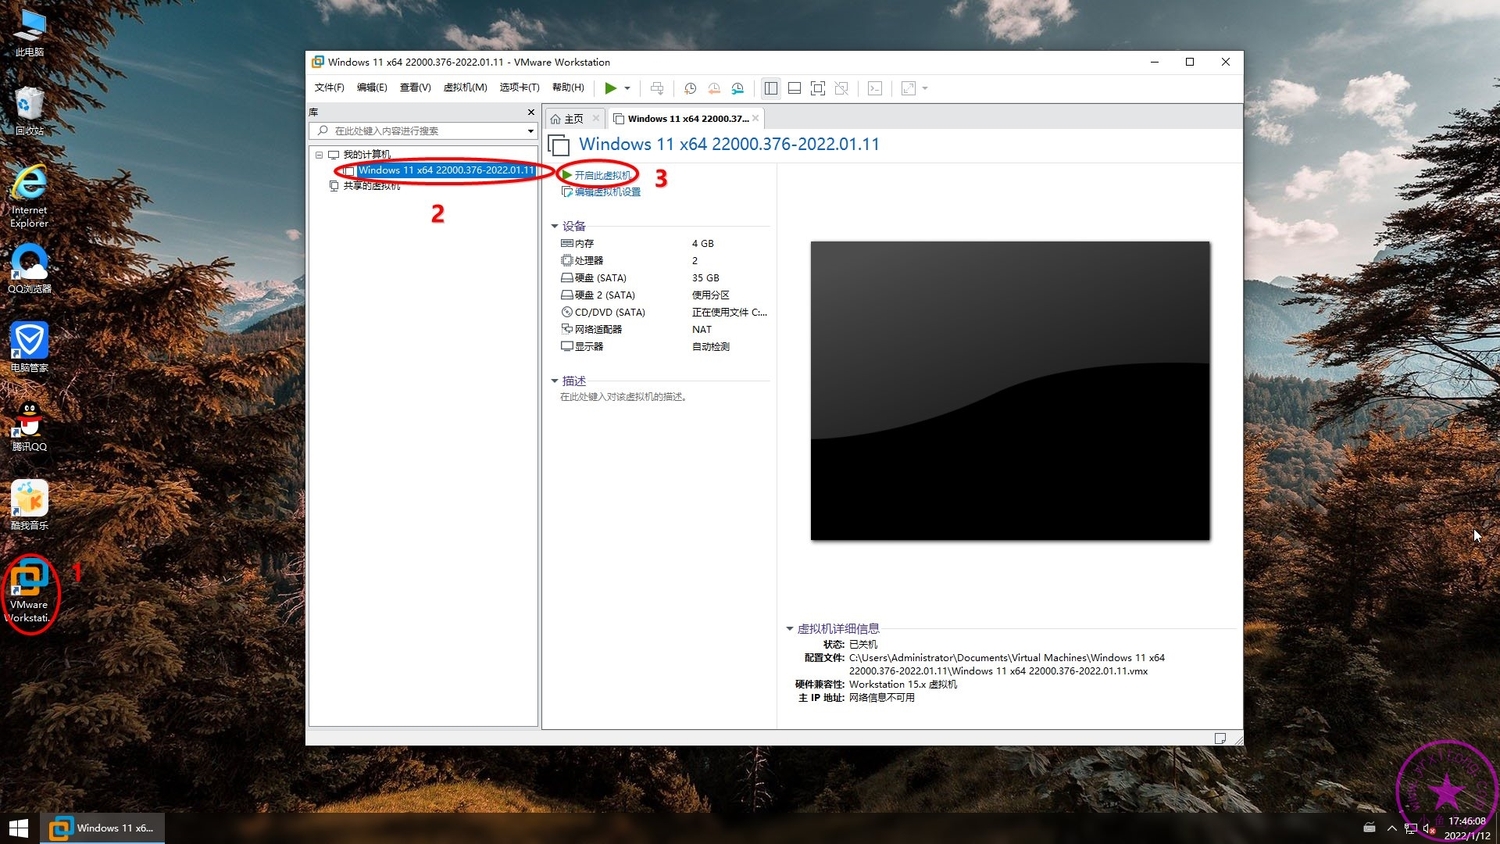This screenshot has width=1500, height=844.
Task: Click the green Power On toolbar button
Action: (610, 88)
